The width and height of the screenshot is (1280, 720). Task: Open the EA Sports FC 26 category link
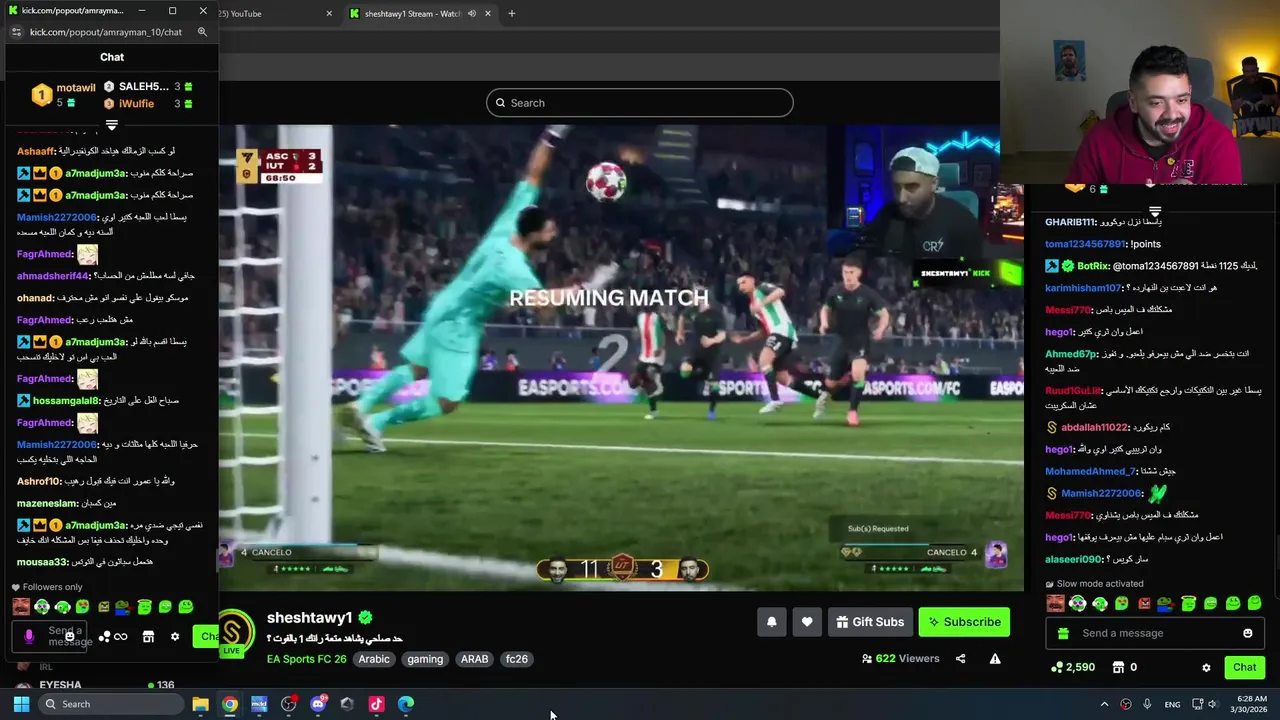(306, 659)
